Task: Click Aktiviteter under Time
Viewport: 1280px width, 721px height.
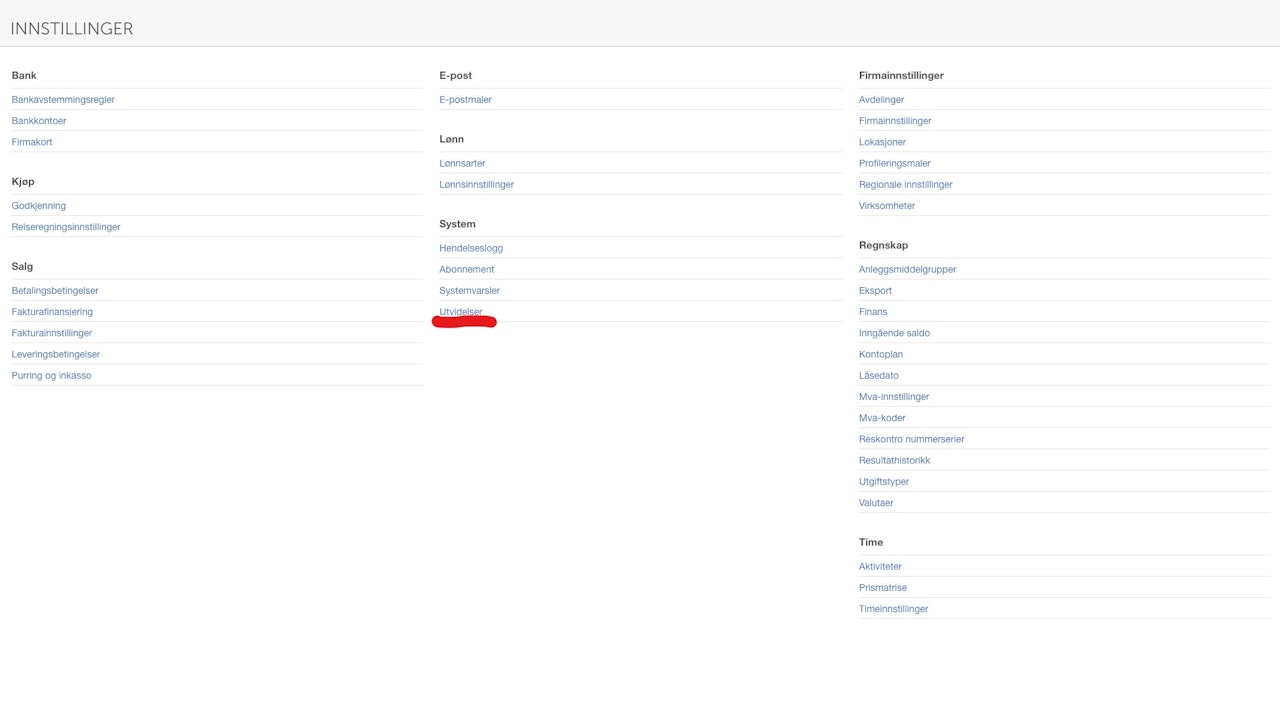Action: [881, 567]
